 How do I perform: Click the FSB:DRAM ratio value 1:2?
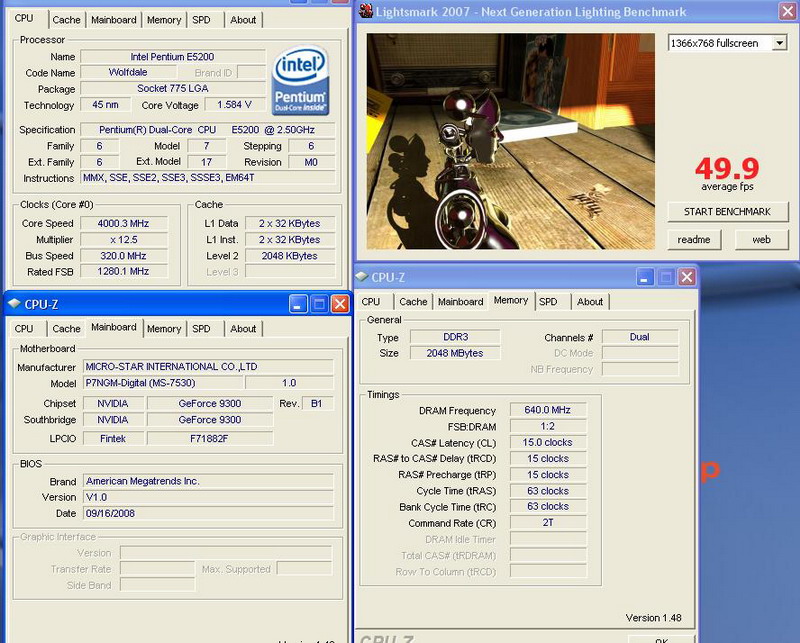[x=548, y=426]
